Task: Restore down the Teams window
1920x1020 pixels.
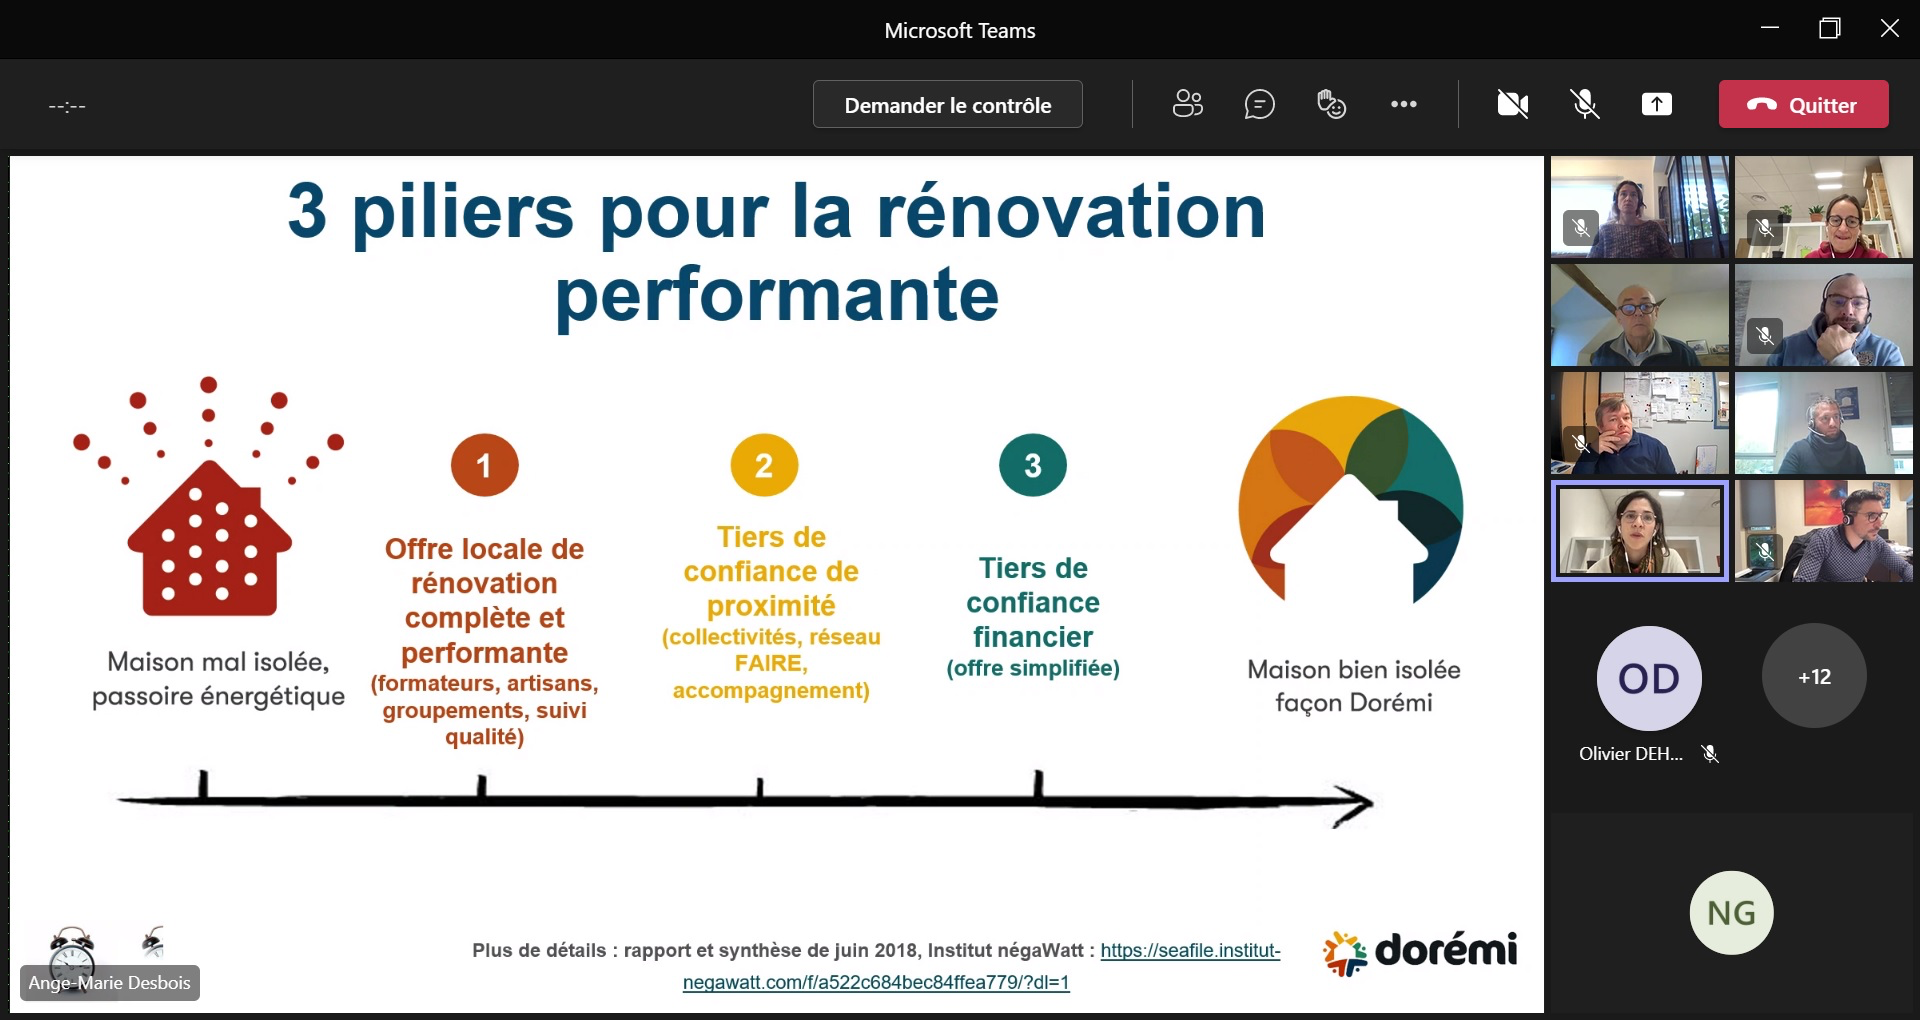Action: pos(1829,29)
